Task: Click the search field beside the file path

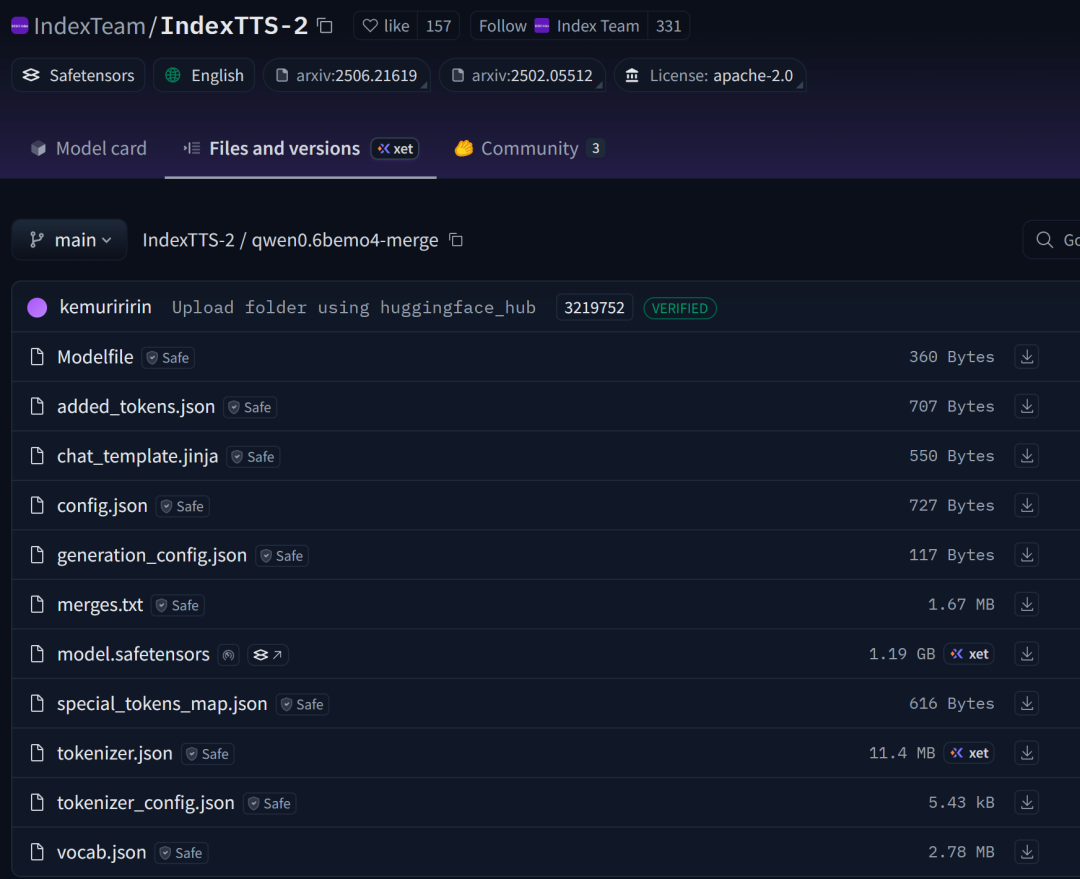Action: click(1055, 240)
